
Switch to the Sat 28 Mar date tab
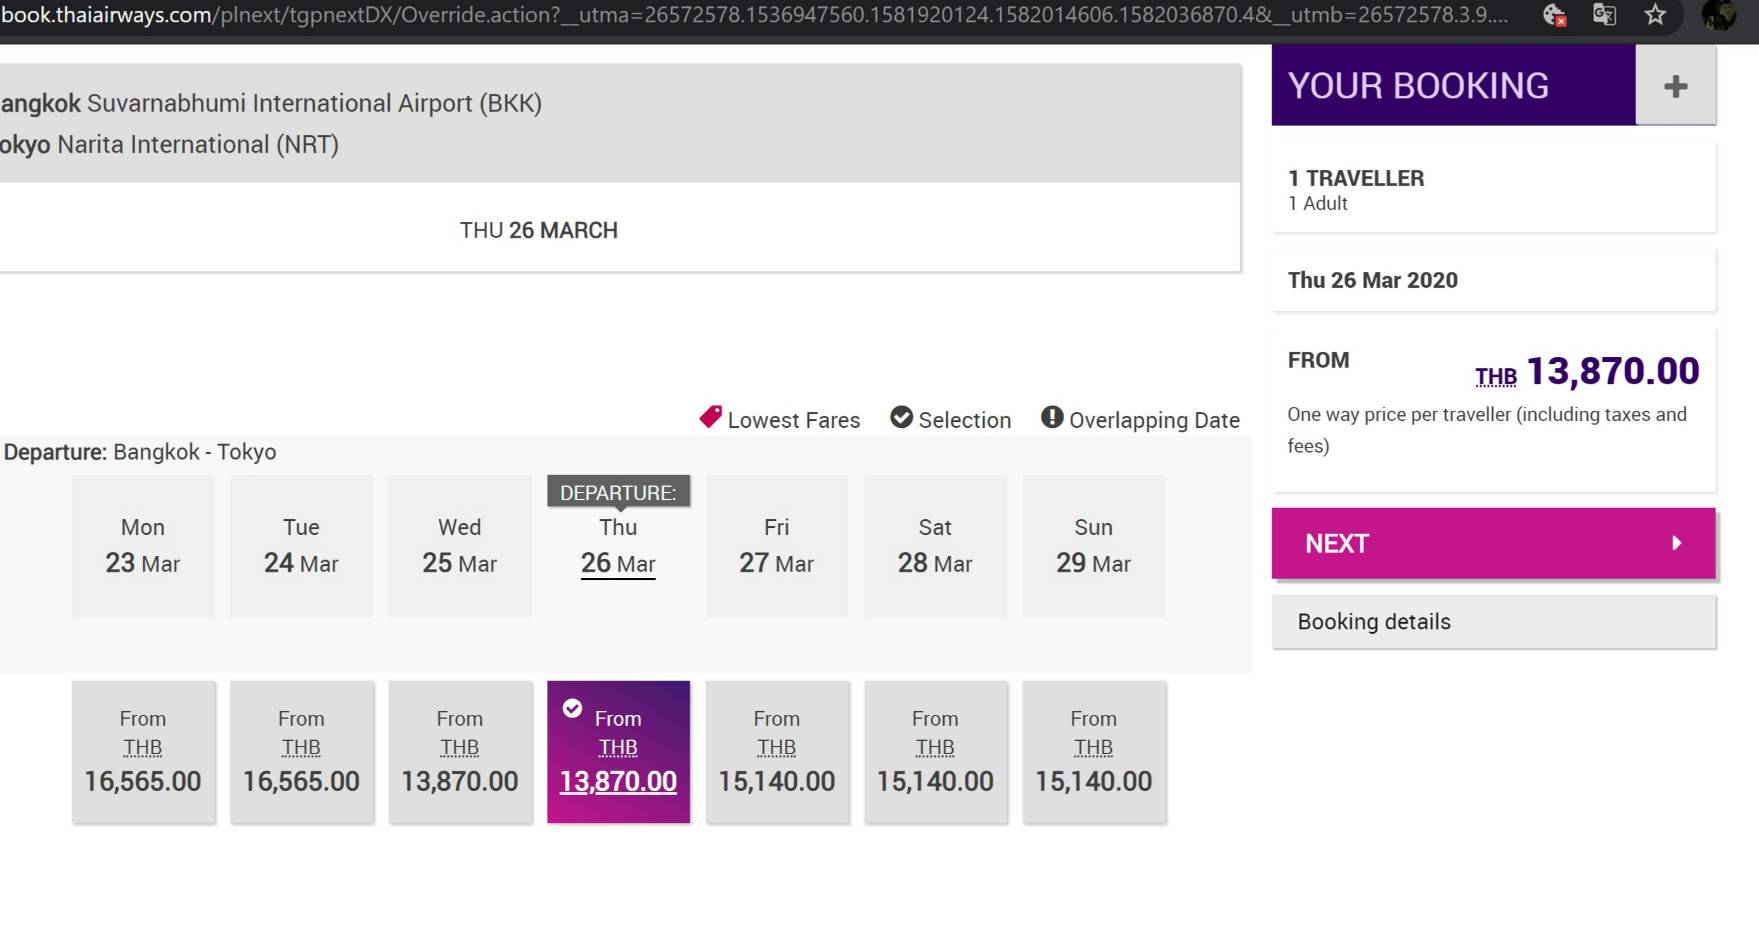click(x=935, y=546)
